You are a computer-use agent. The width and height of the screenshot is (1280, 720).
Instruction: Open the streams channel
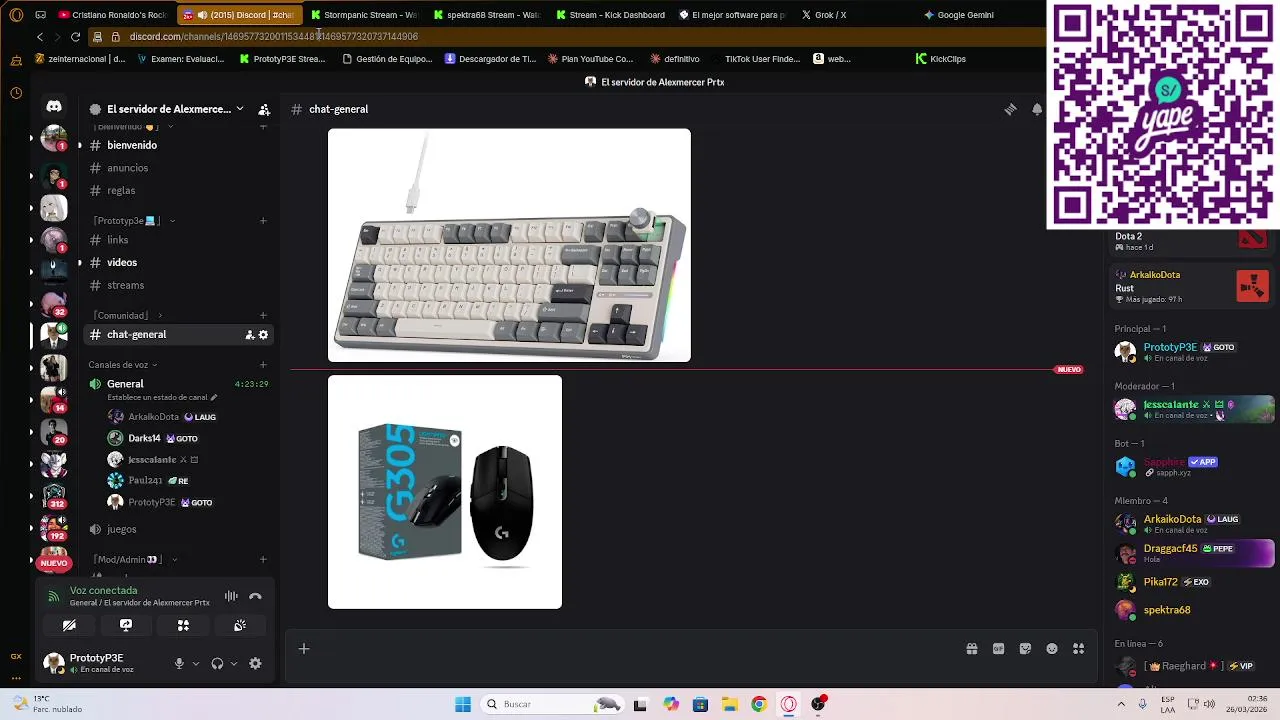(x=177, y=285)
